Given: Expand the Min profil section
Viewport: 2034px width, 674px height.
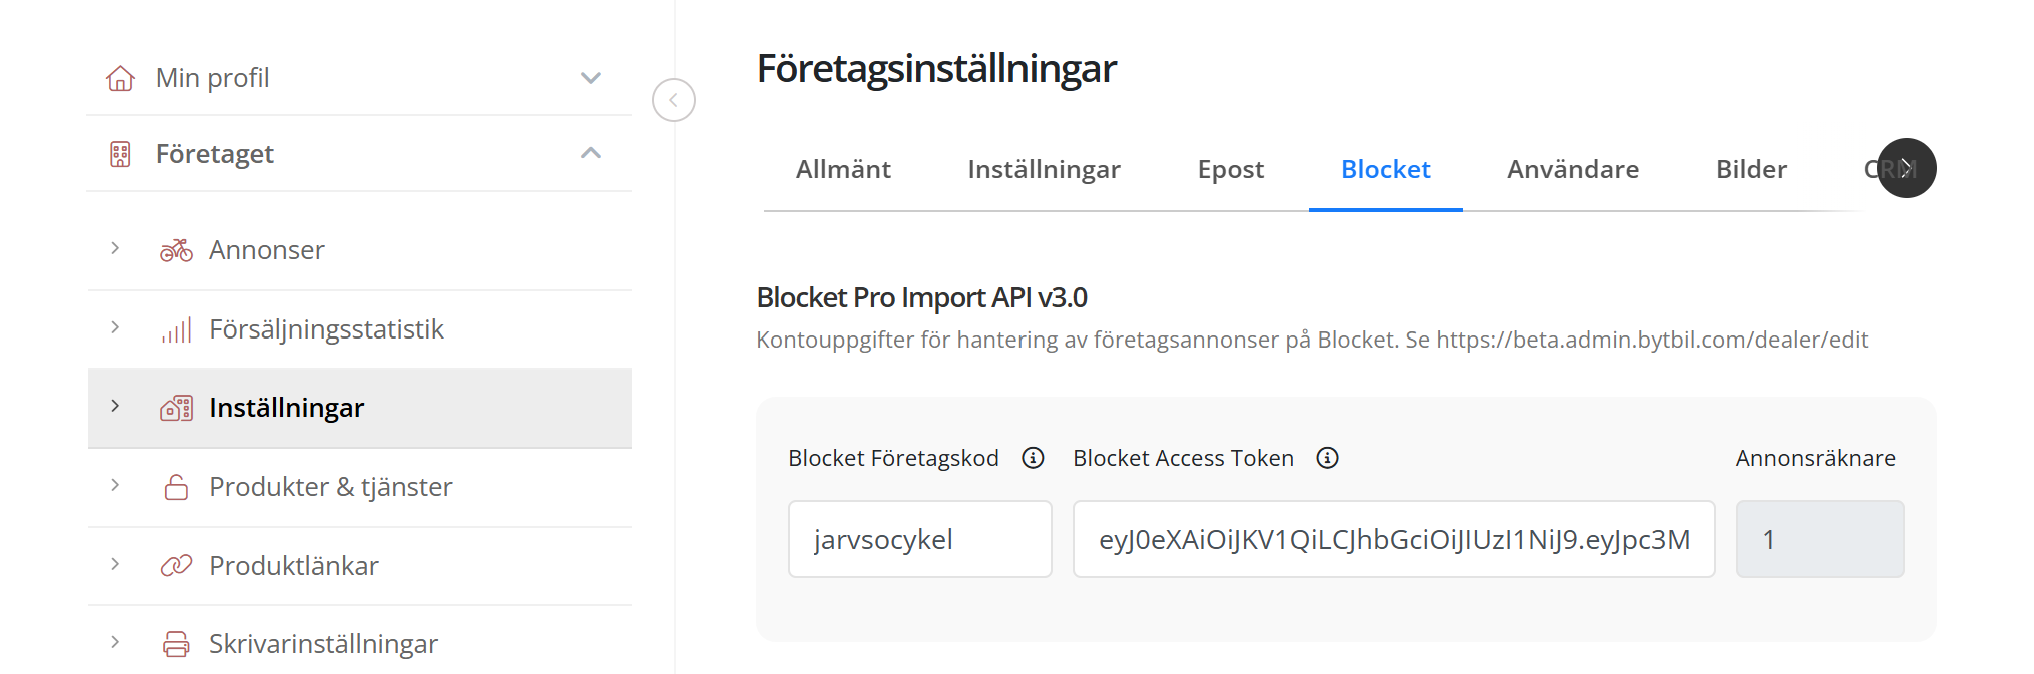Looking at the screenshot, I should pos(591,78).
